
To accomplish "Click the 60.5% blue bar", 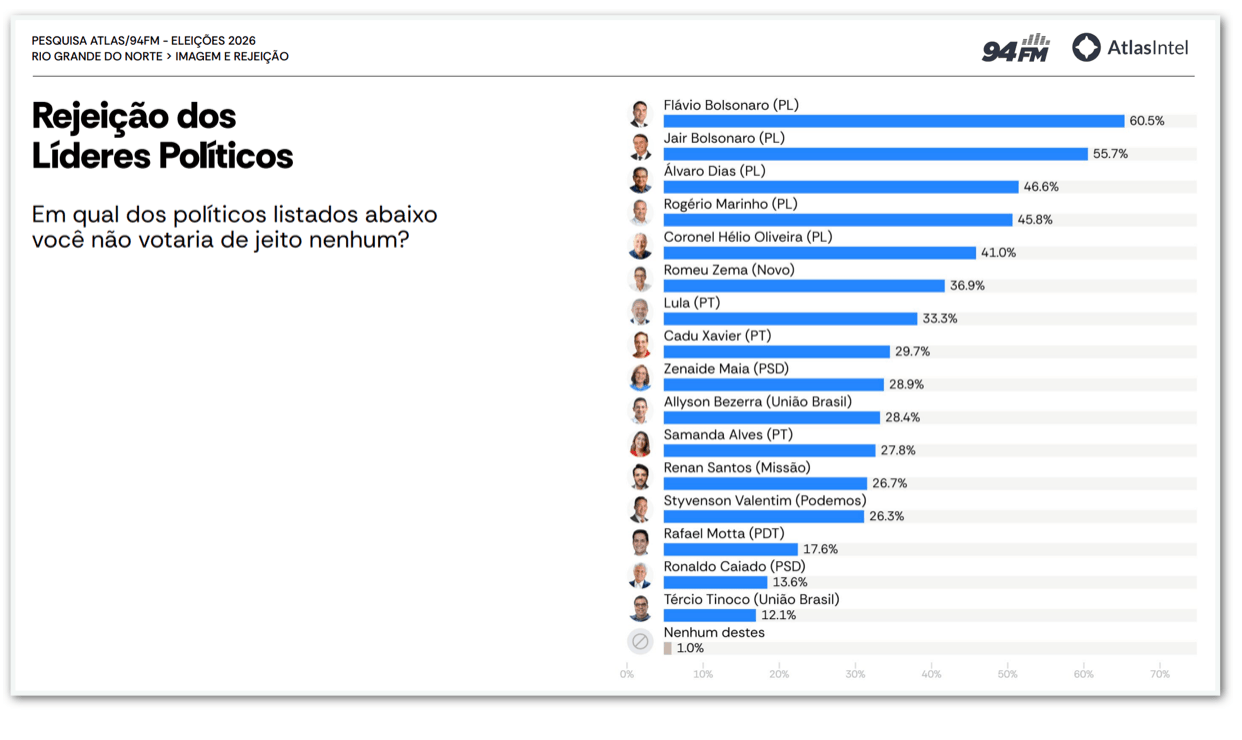I will click(894, 121).
